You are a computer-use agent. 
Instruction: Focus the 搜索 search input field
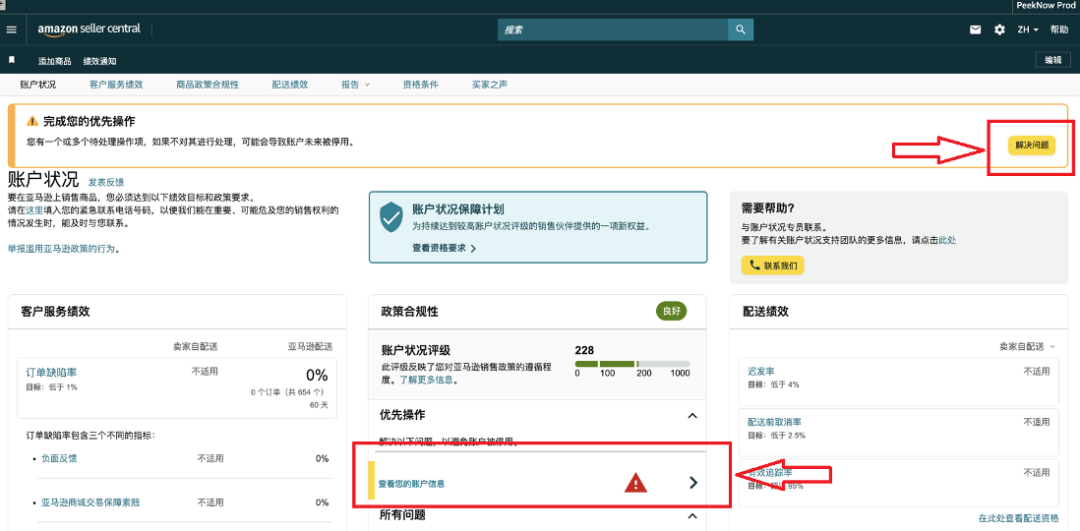(613, 30)
